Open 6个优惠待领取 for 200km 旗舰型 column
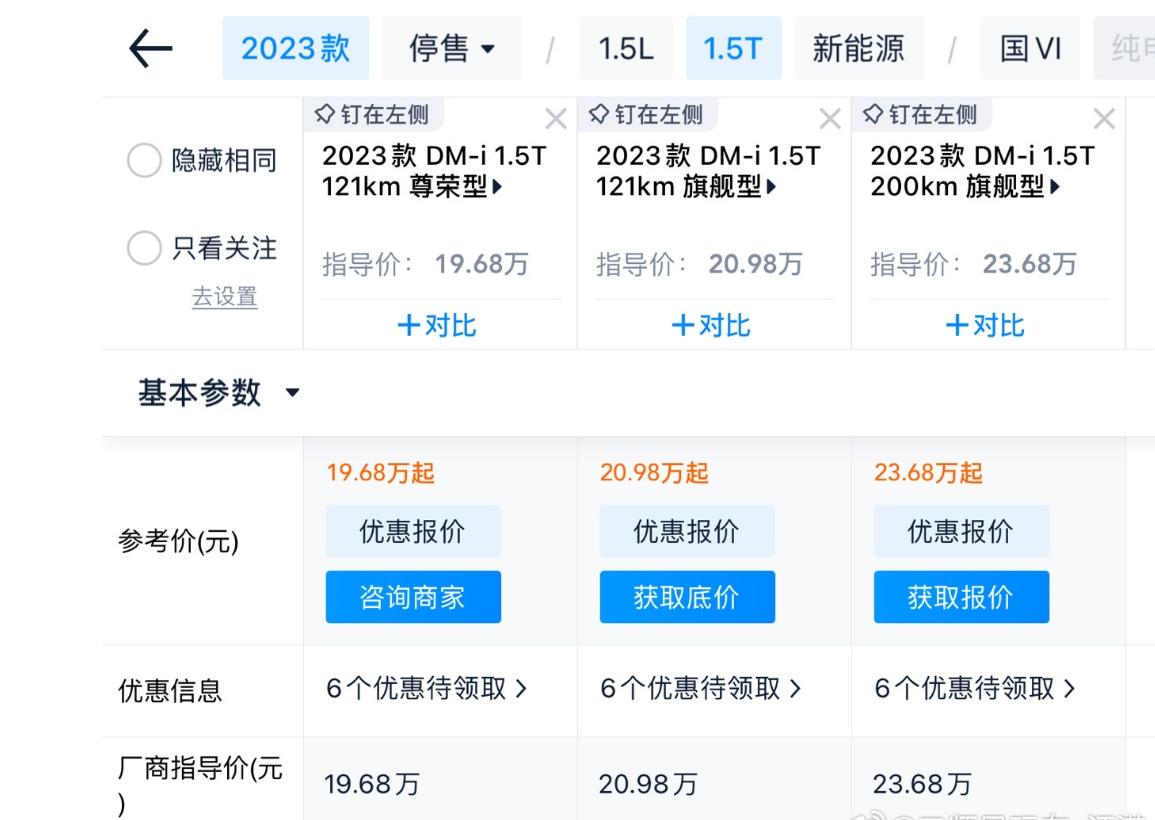 coord(975,689)
